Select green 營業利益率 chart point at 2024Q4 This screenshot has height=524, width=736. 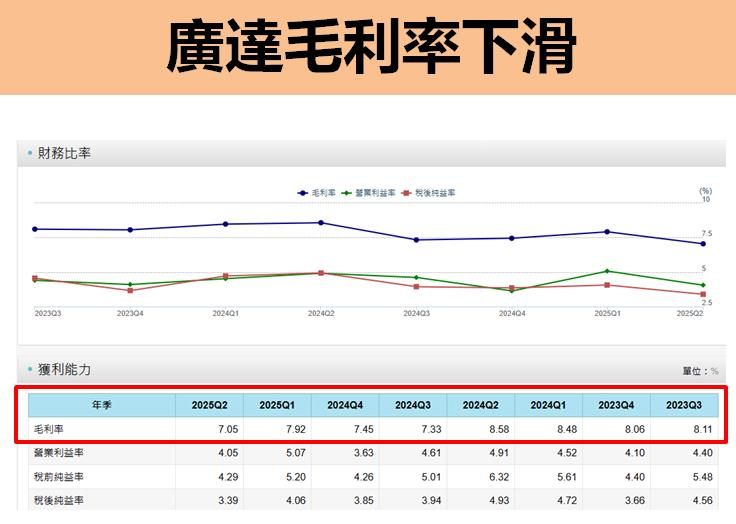(512, 291)
